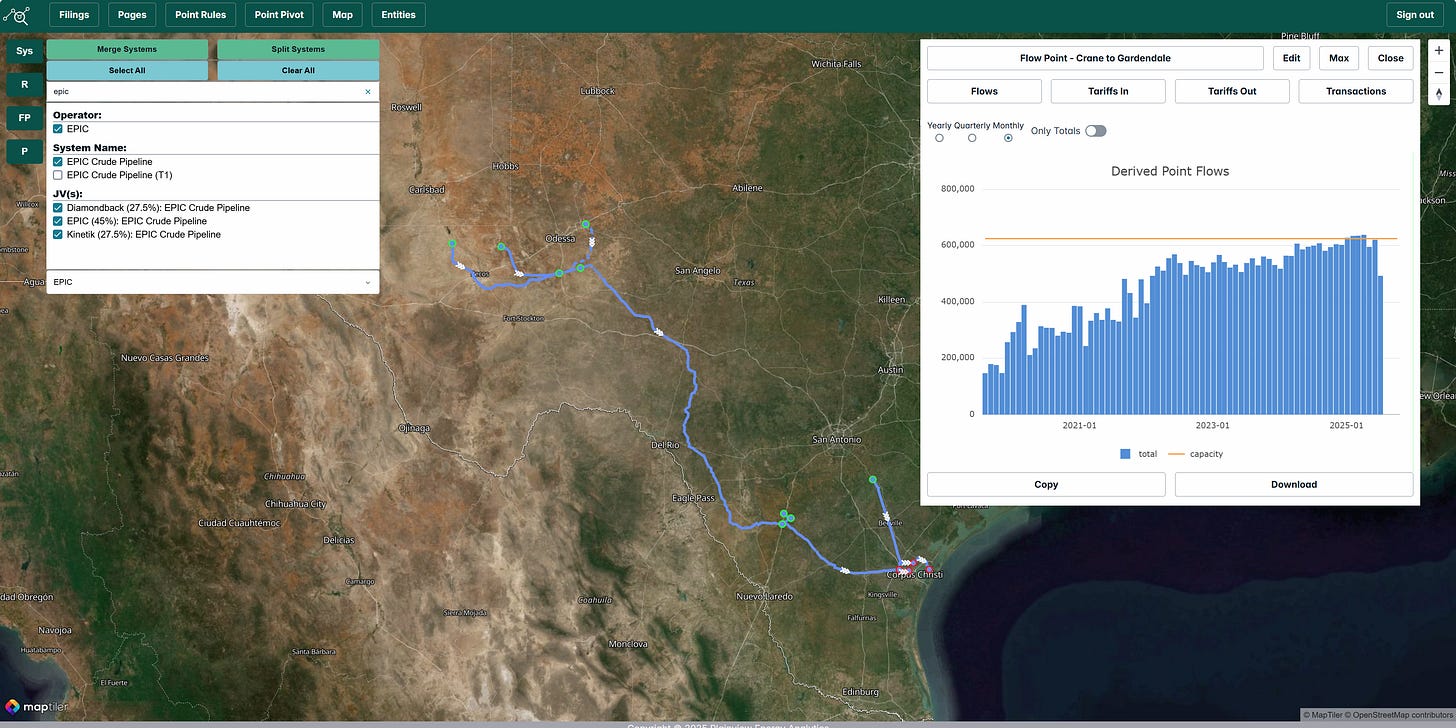Open the Sys side panel button
This screenshot has height=728, width=1456.
point(24,50)
